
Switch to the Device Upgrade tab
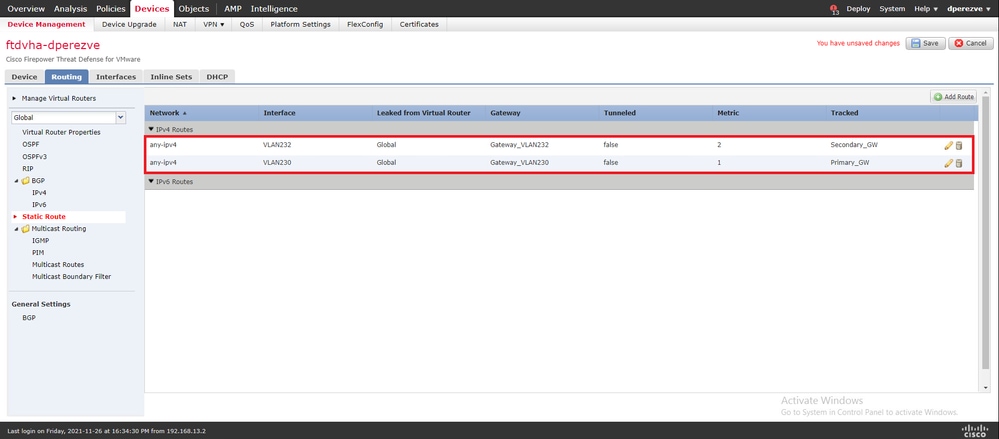129,24
